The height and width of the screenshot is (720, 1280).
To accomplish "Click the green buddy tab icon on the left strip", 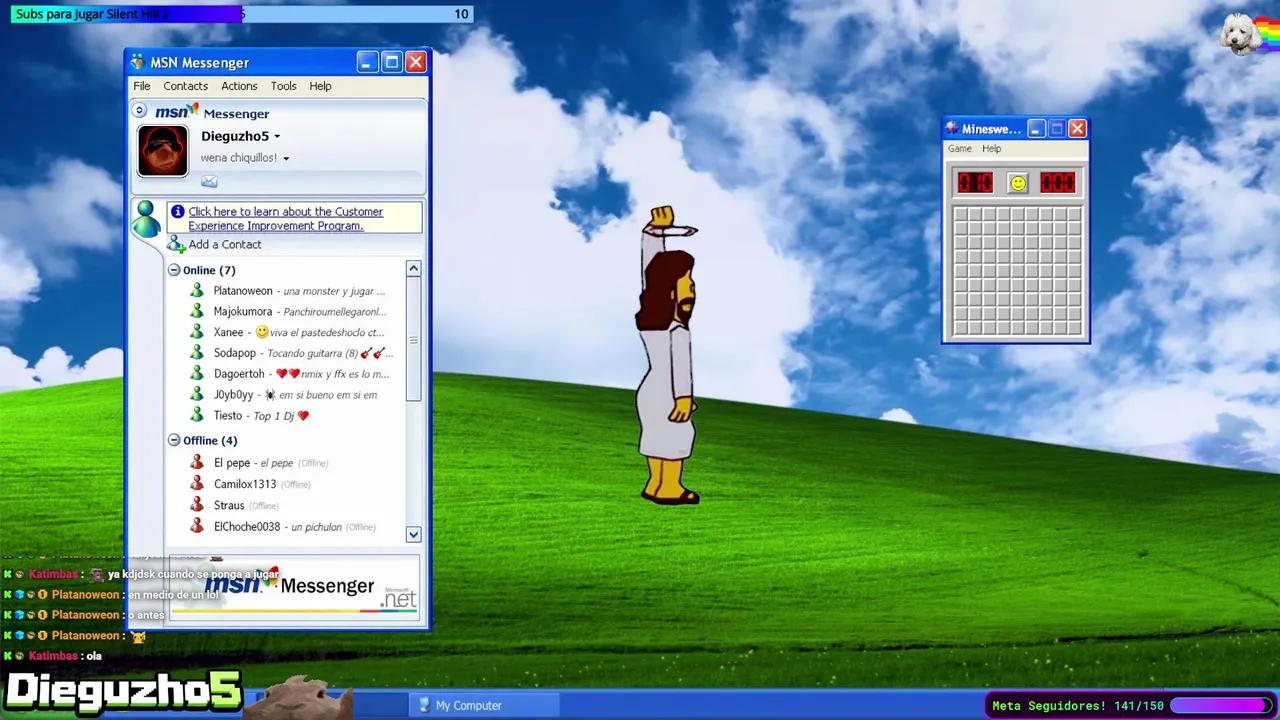I will [x=146, y=217].
